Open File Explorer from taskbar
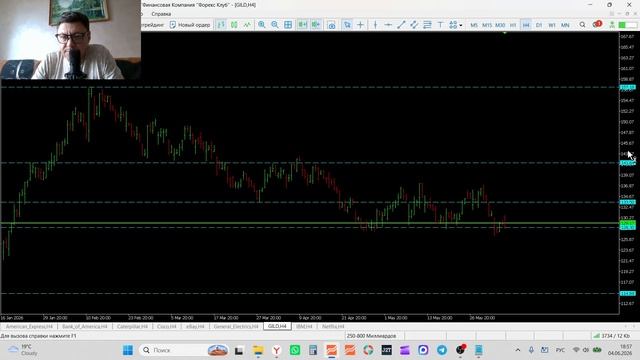 click(x=258, y=350)
